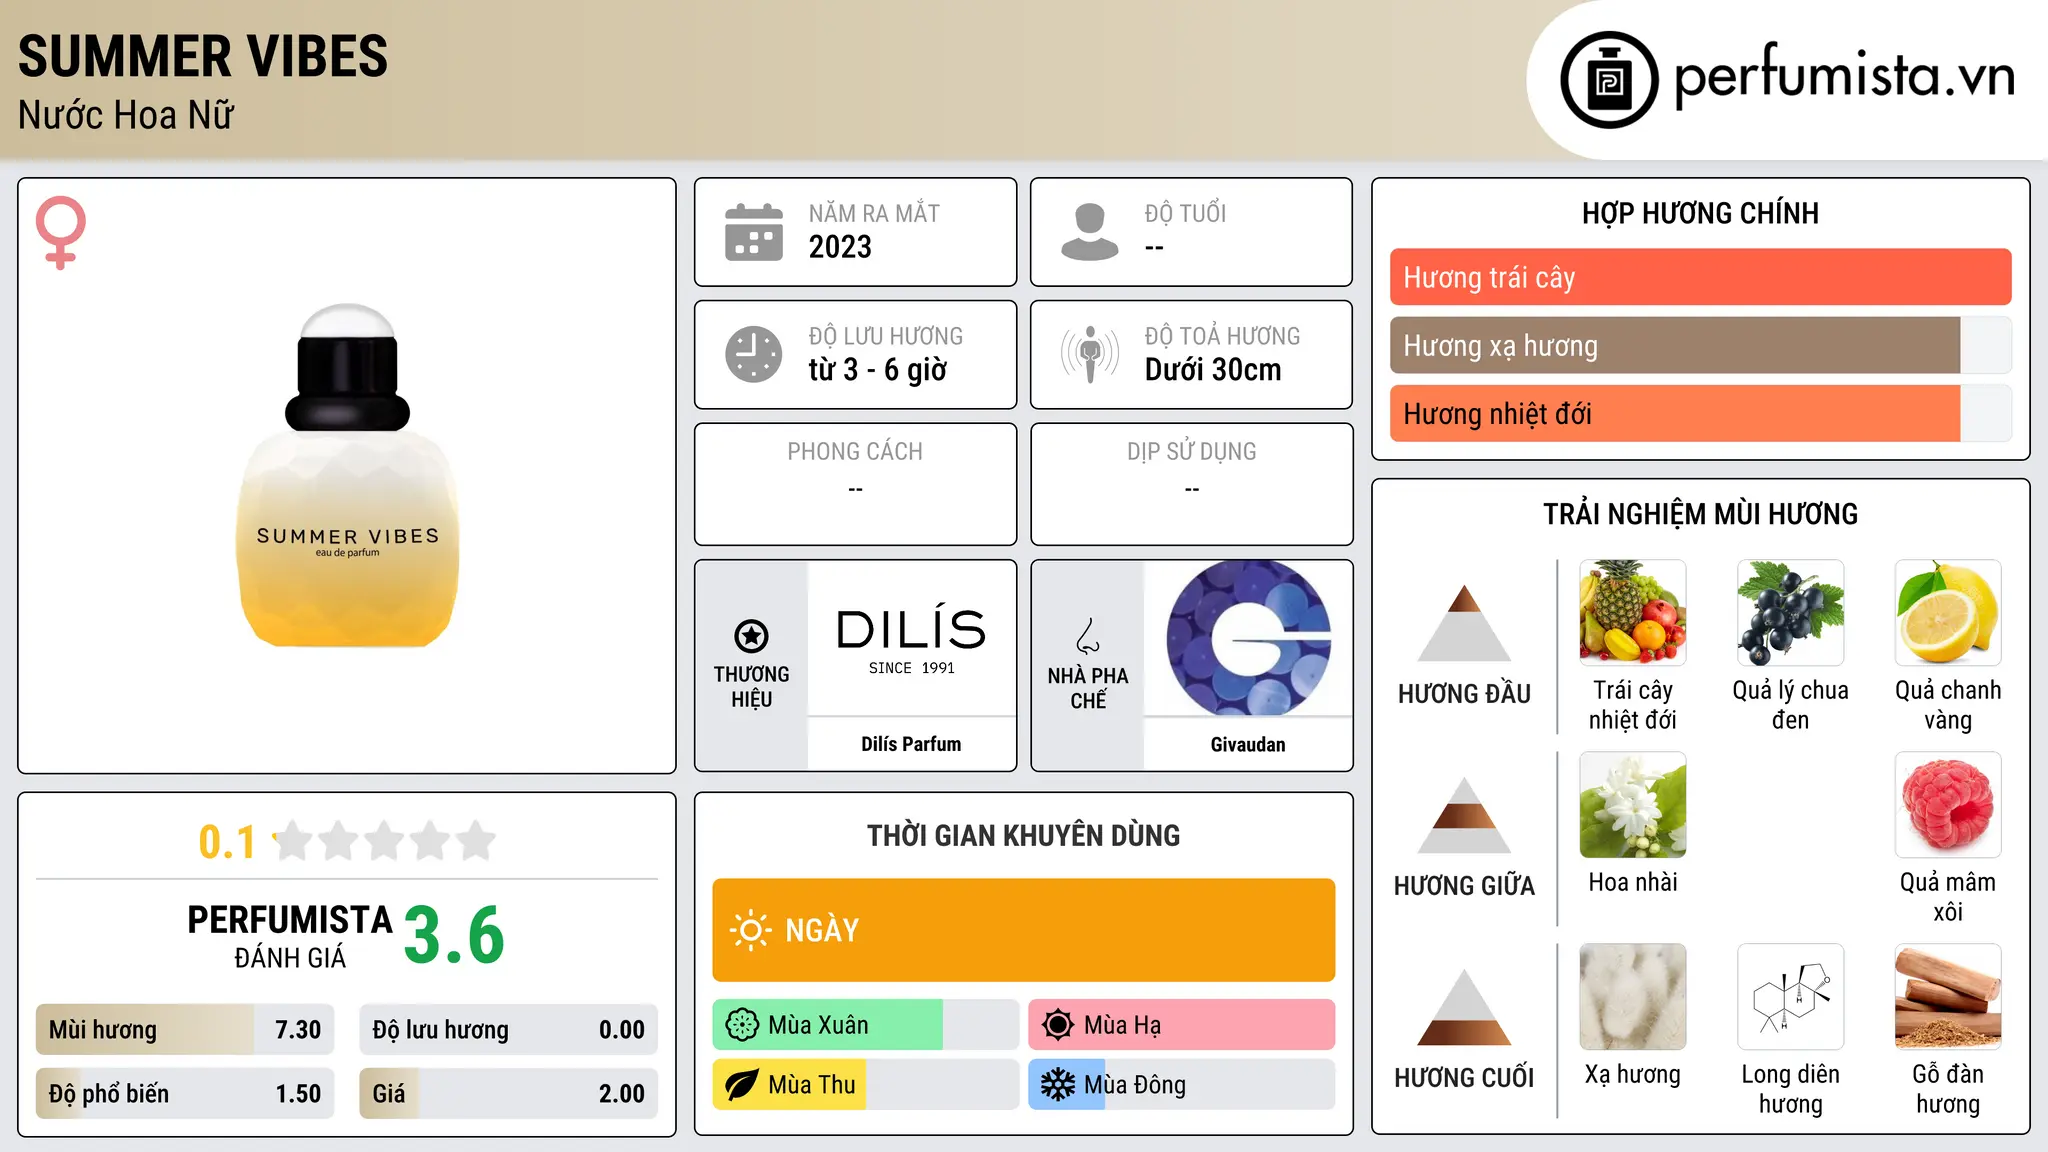The image size is (2048, 1152).
Task: Click the Phong cách style card
Action: (855, 484)
